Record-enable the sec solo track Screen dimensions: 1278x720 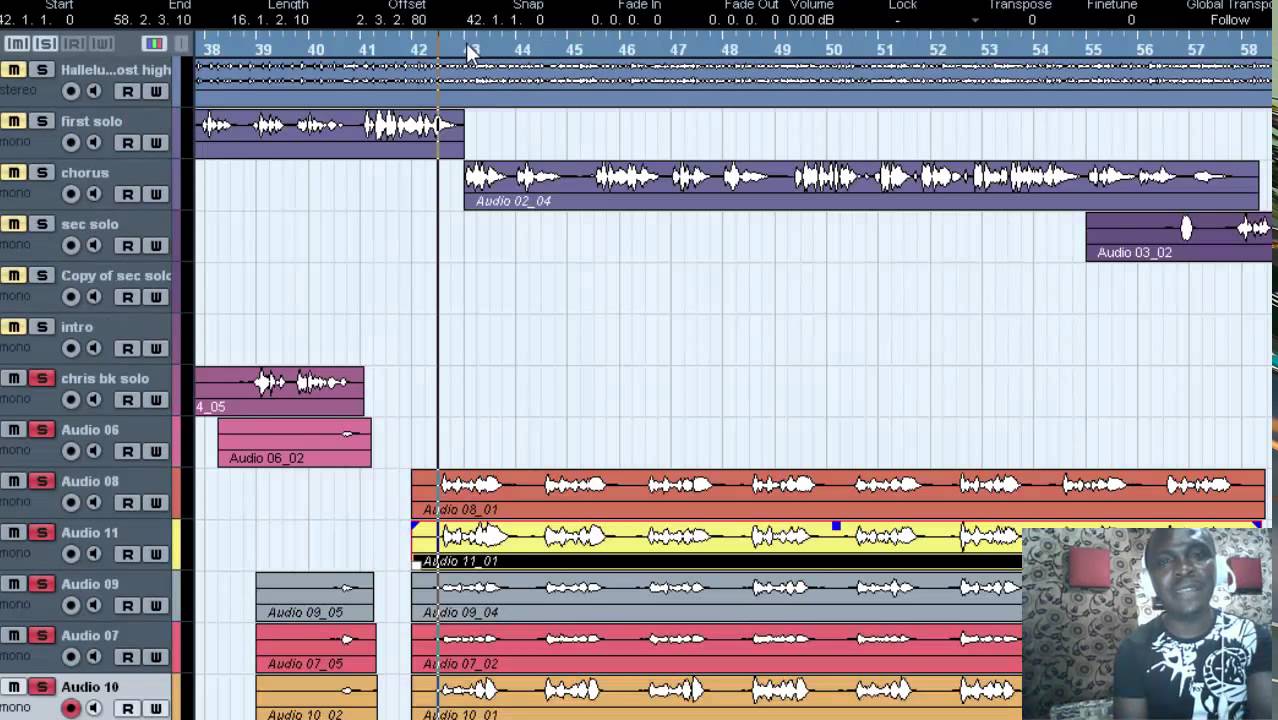(x=70, y=246)
